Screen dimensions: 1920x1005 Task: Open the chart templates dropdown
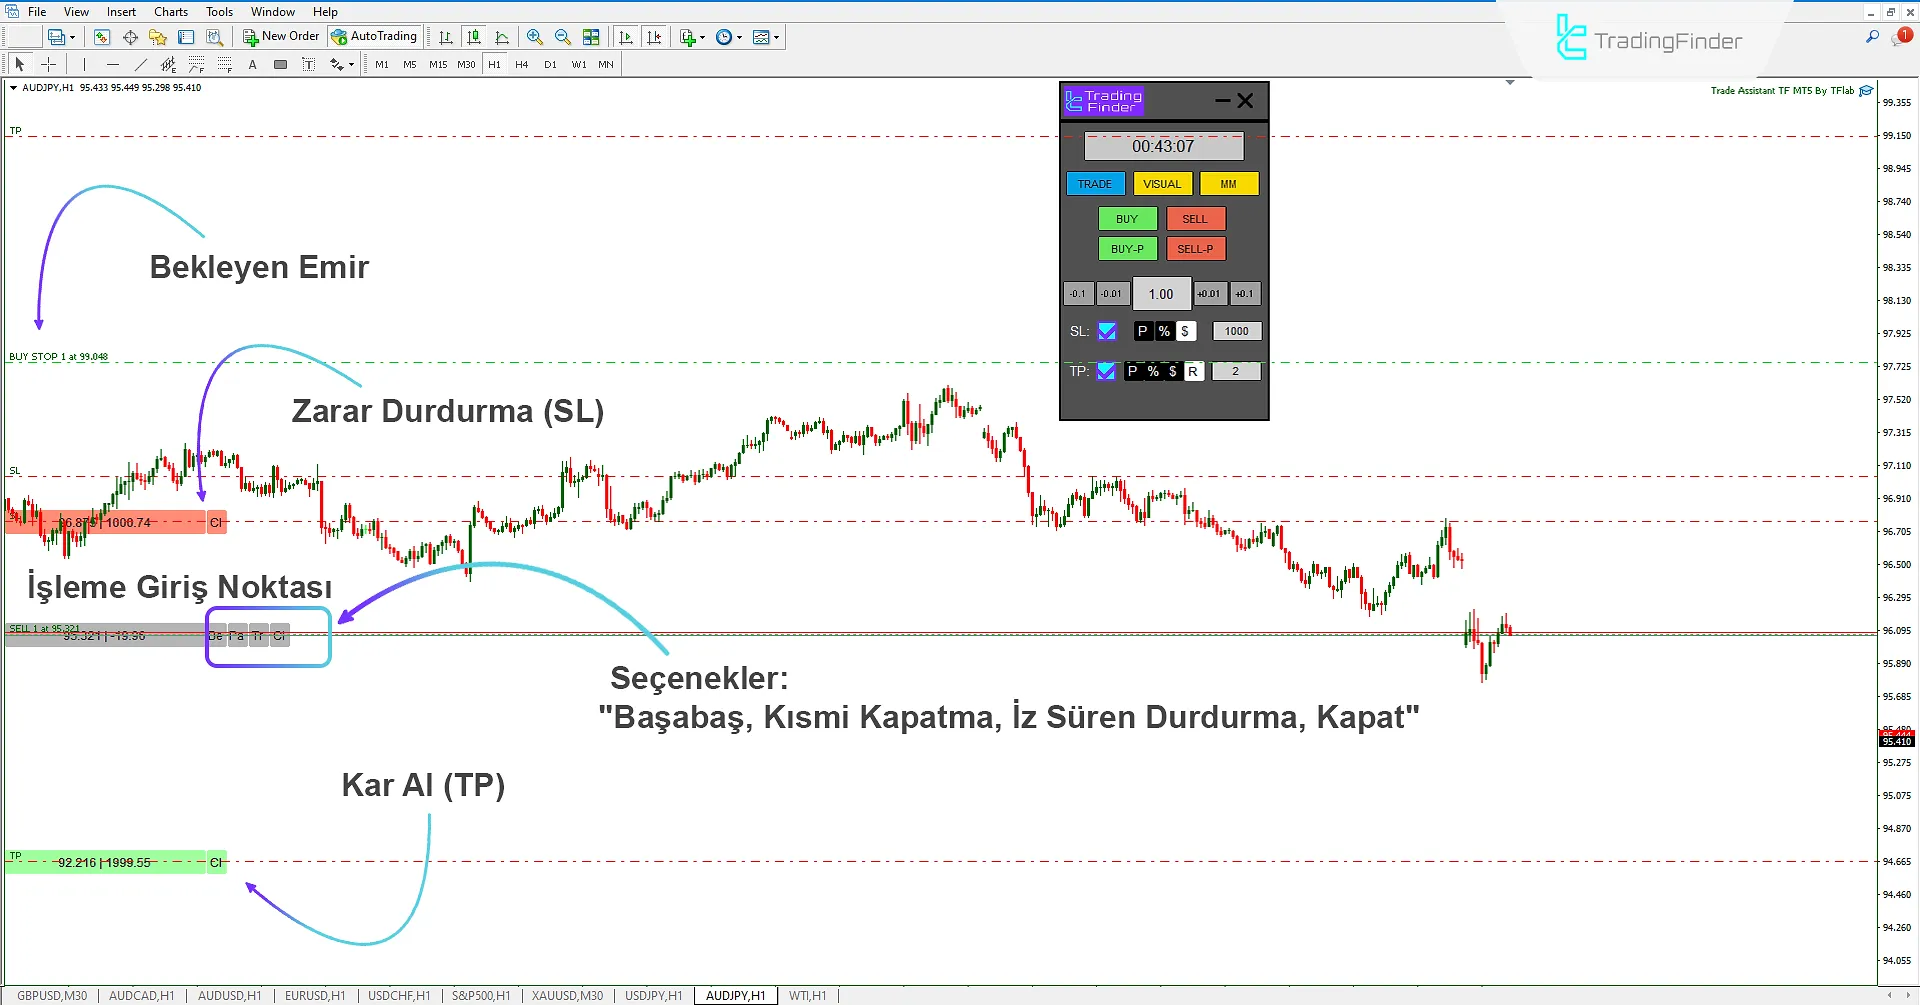(776, 37)
